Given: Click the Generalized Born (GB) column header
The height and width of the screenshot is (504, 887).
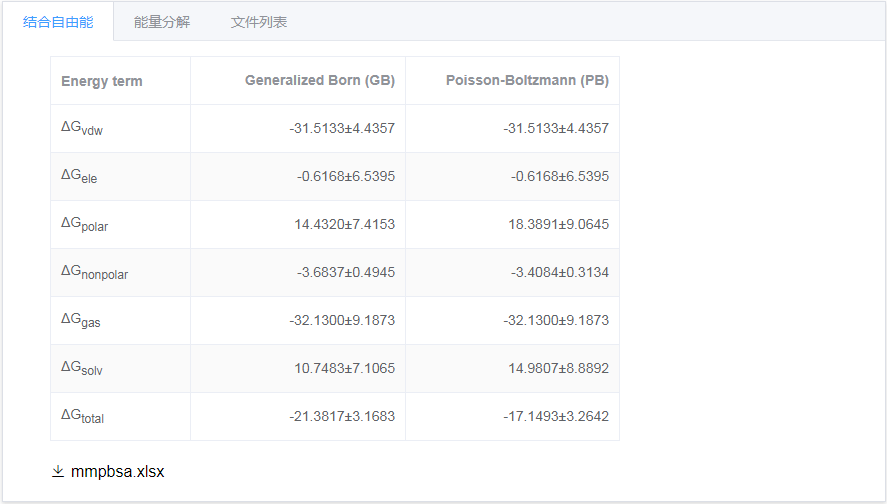Looking at the screenshot, I should coord(320,80).
